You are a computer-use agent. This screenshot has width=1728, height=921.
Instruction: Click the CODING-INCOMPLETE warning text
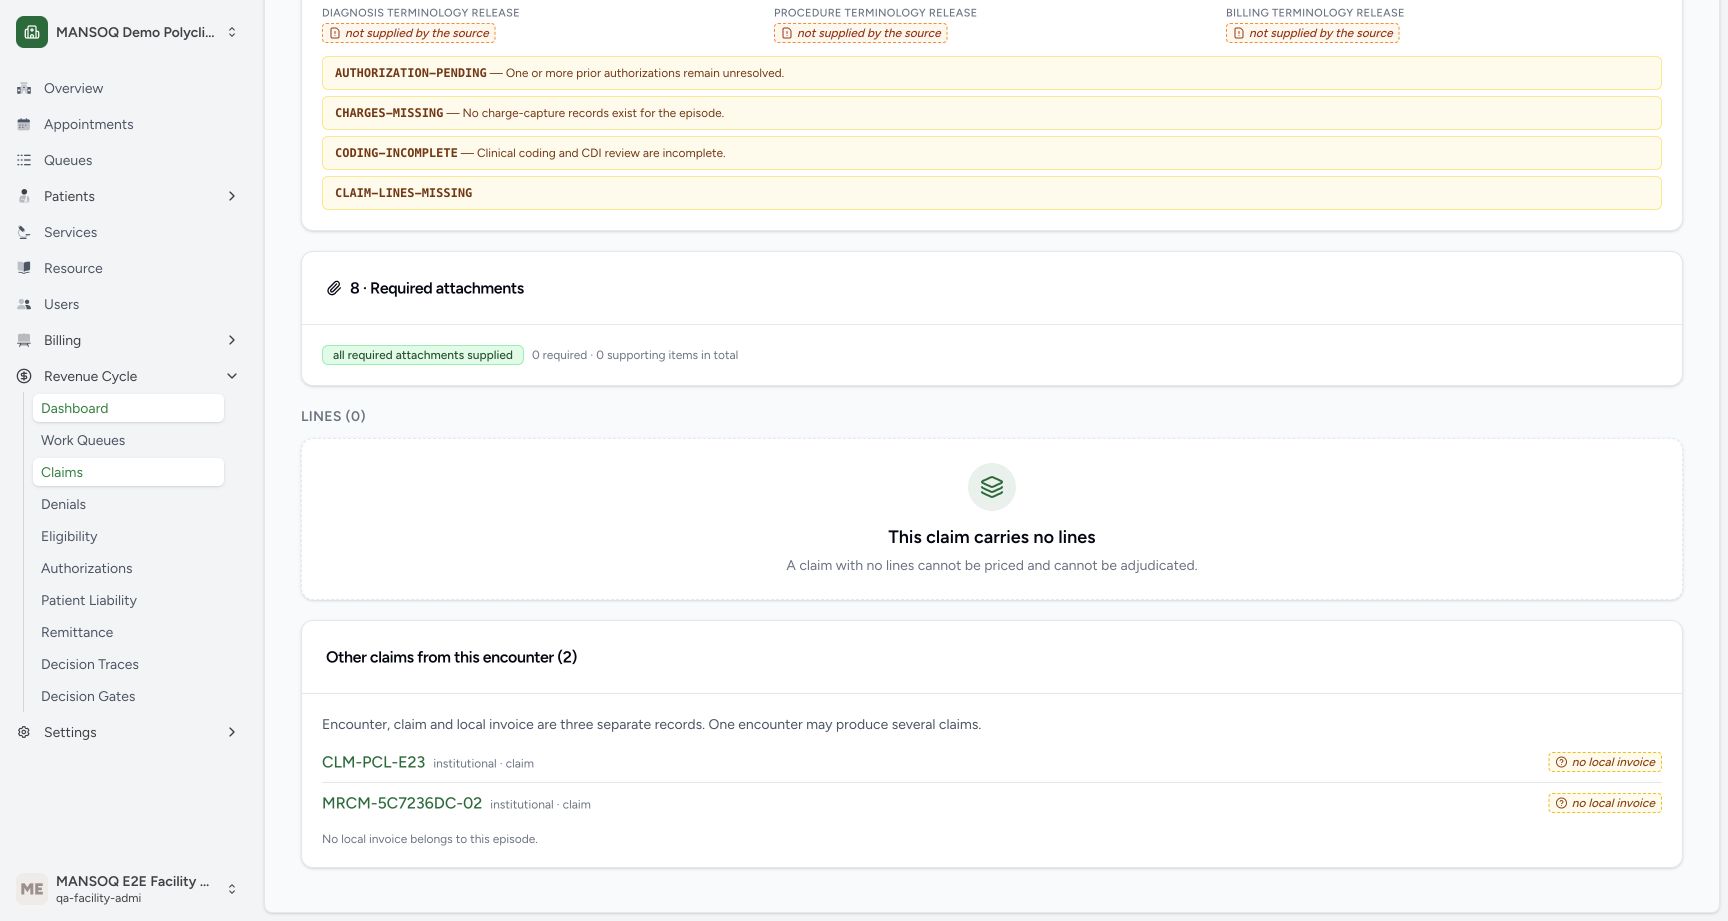click(530, 153)
